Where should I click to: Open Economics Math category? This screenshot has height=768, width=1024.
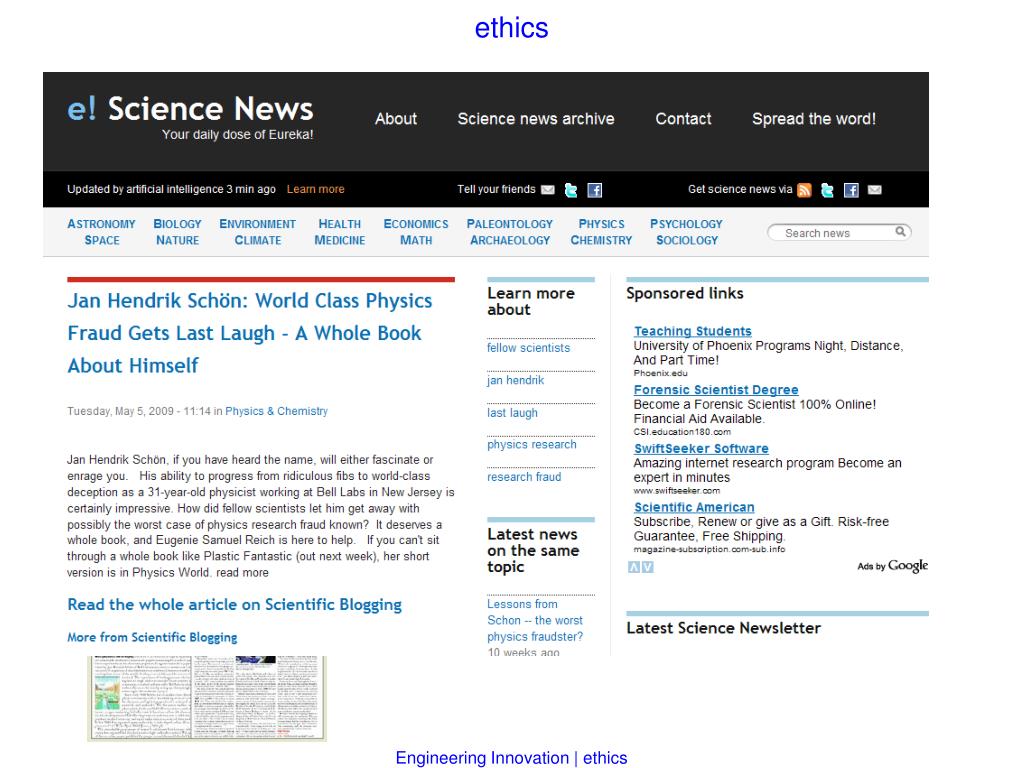pos(416,232)
